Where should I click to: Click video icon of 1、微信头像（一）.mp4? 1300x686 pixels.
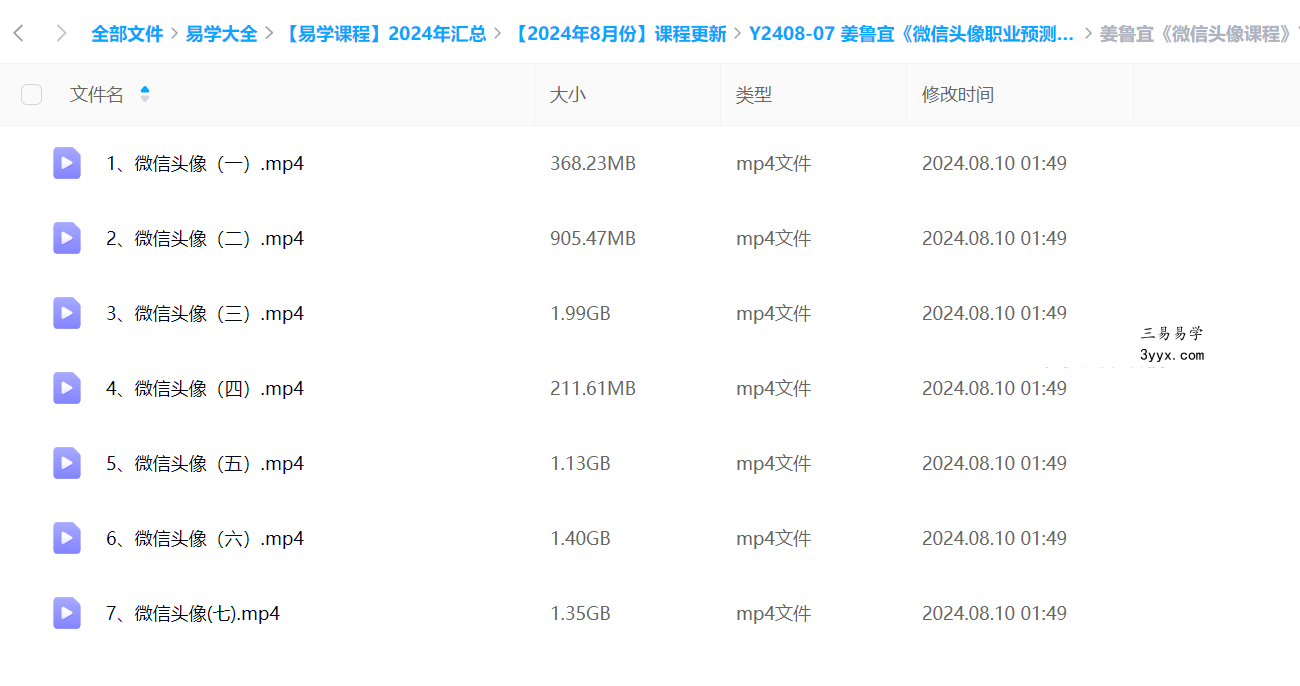tap(67, 163)
